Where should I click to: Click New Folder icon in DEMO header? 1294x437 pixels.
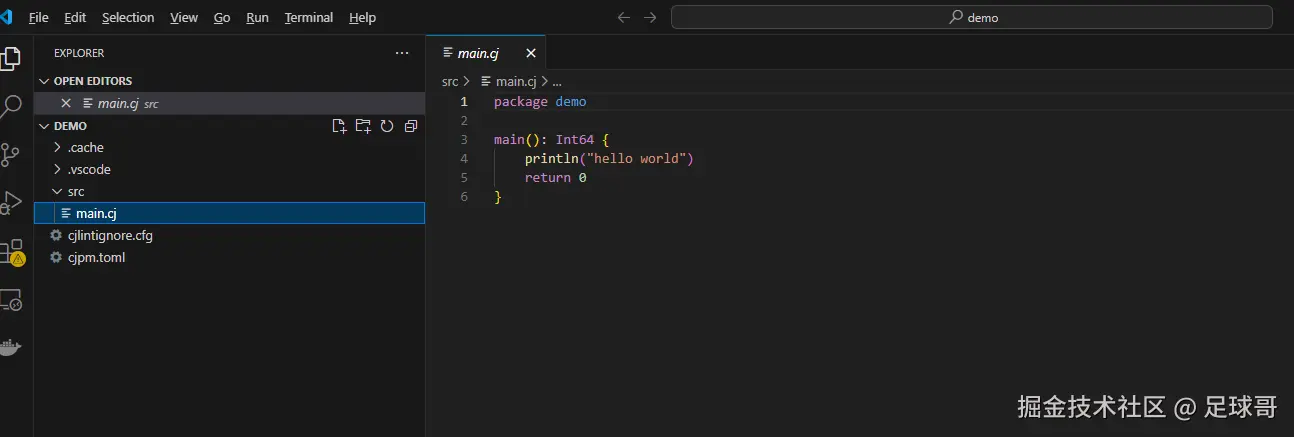[x=363, y=126]
